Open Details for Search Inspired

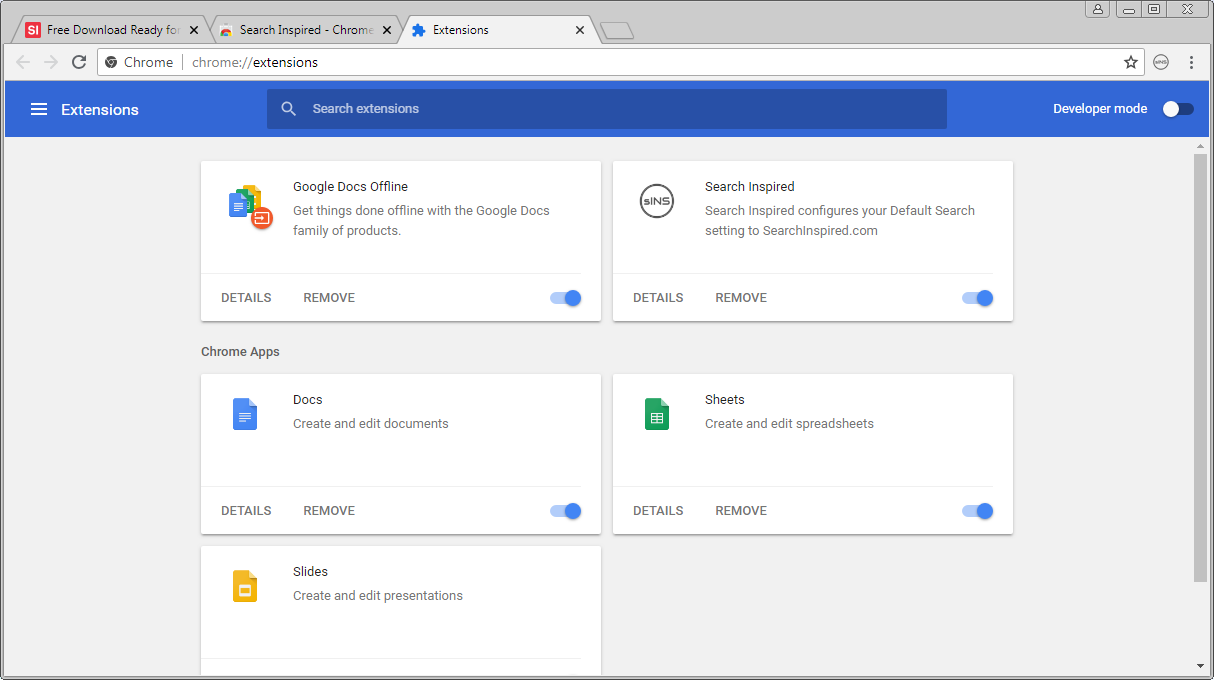point(658,298)
